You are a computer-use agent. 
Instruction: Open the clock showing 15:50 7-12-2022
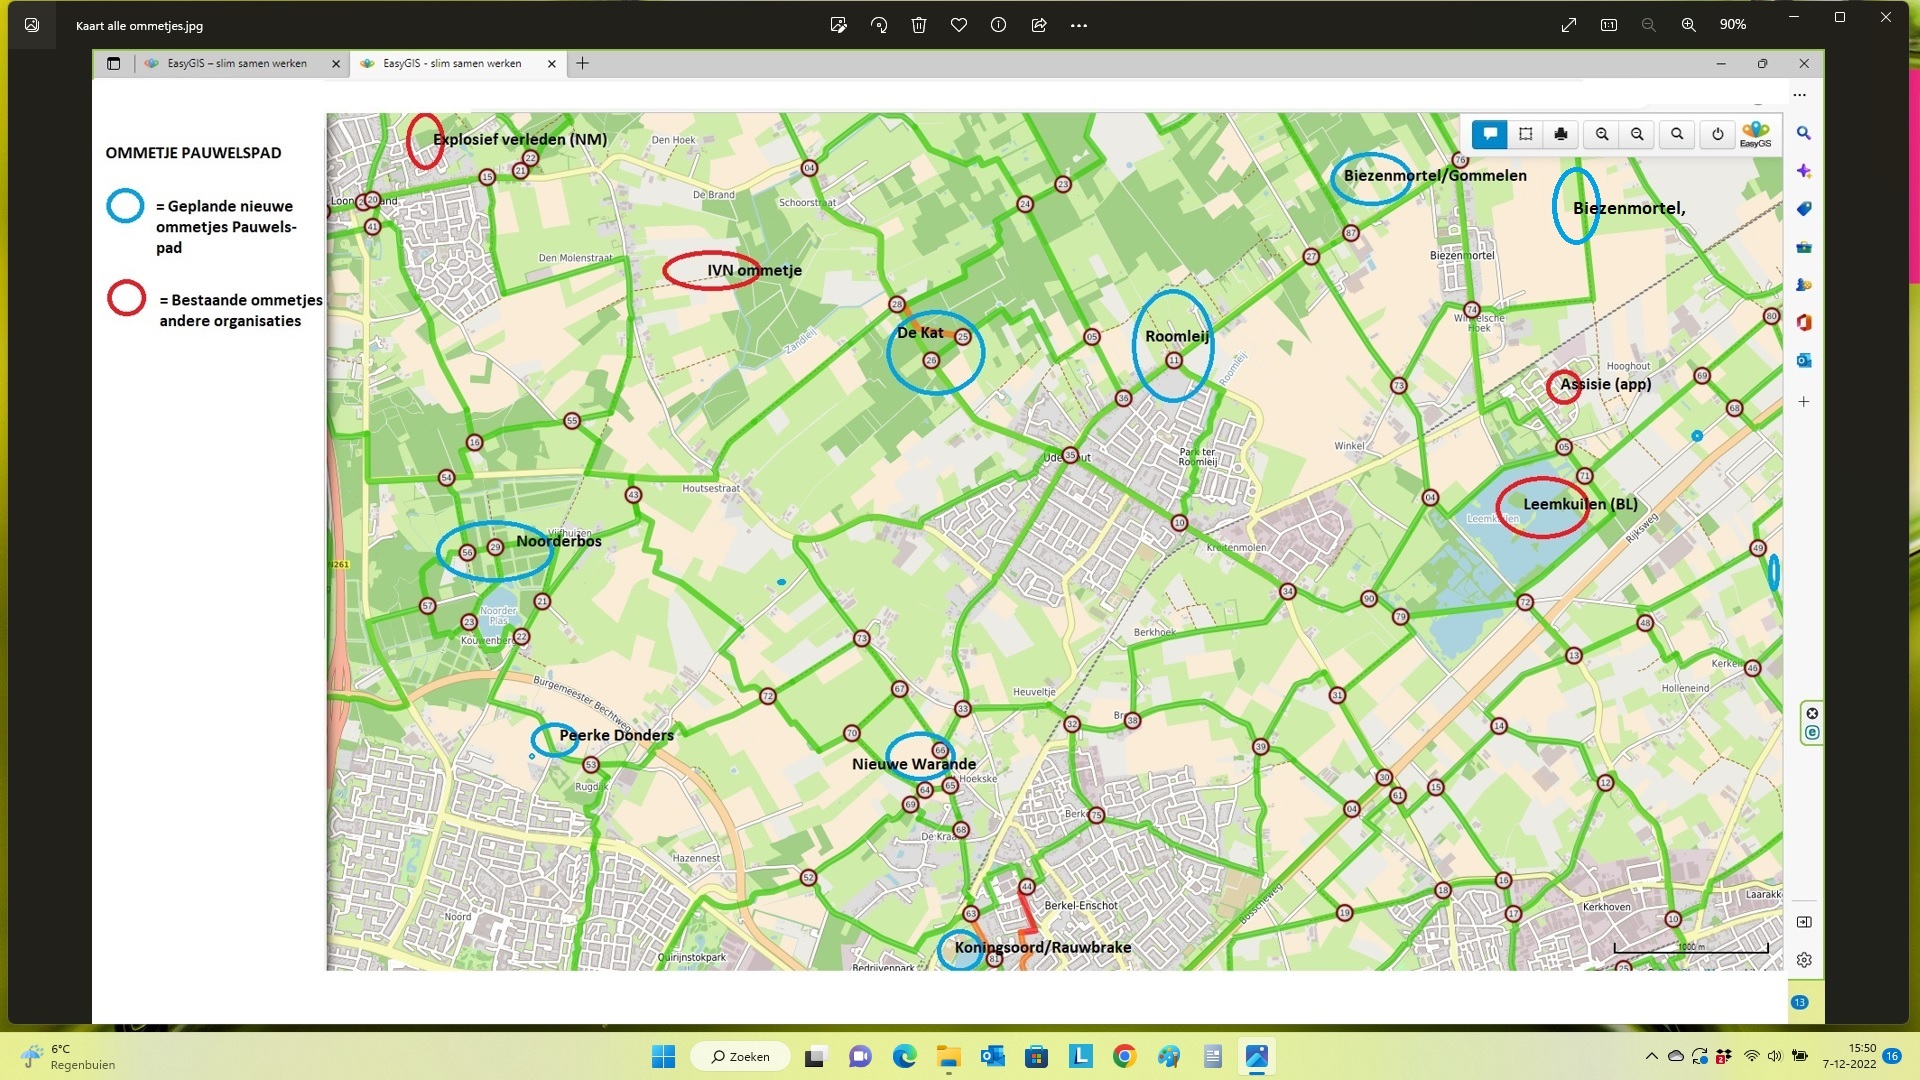point(1849,1057)
